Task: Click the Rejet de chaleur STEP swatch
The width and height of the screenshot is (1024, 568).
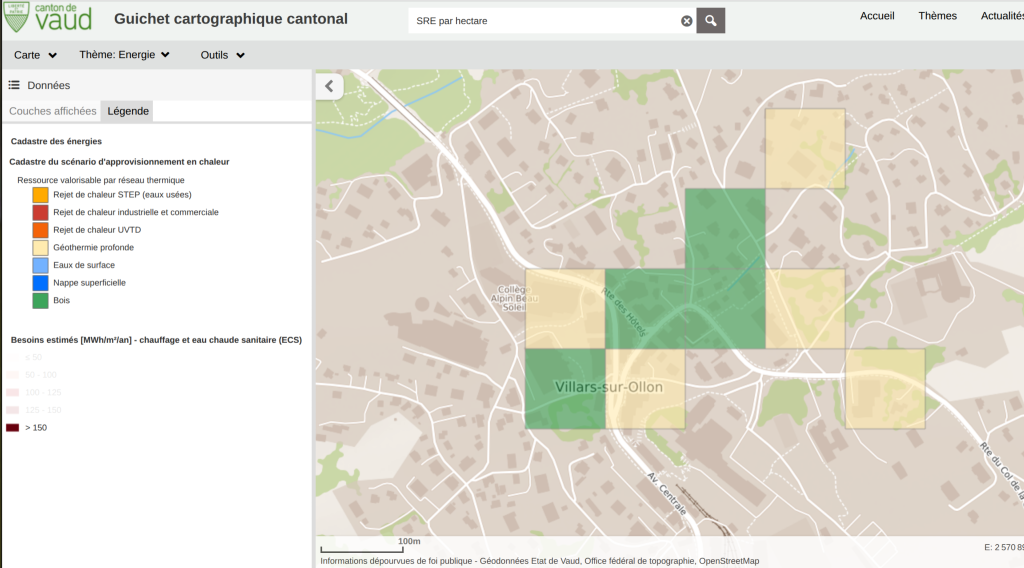Action: coord(40,195)
